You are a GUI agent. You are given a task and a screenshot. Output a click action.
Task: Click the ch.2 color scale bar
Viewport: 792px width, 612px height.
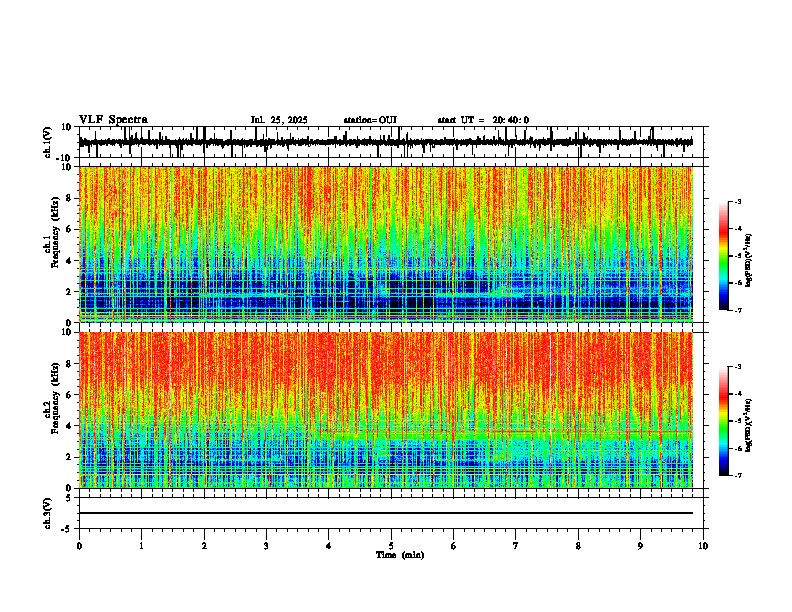[x=724, y=421]
